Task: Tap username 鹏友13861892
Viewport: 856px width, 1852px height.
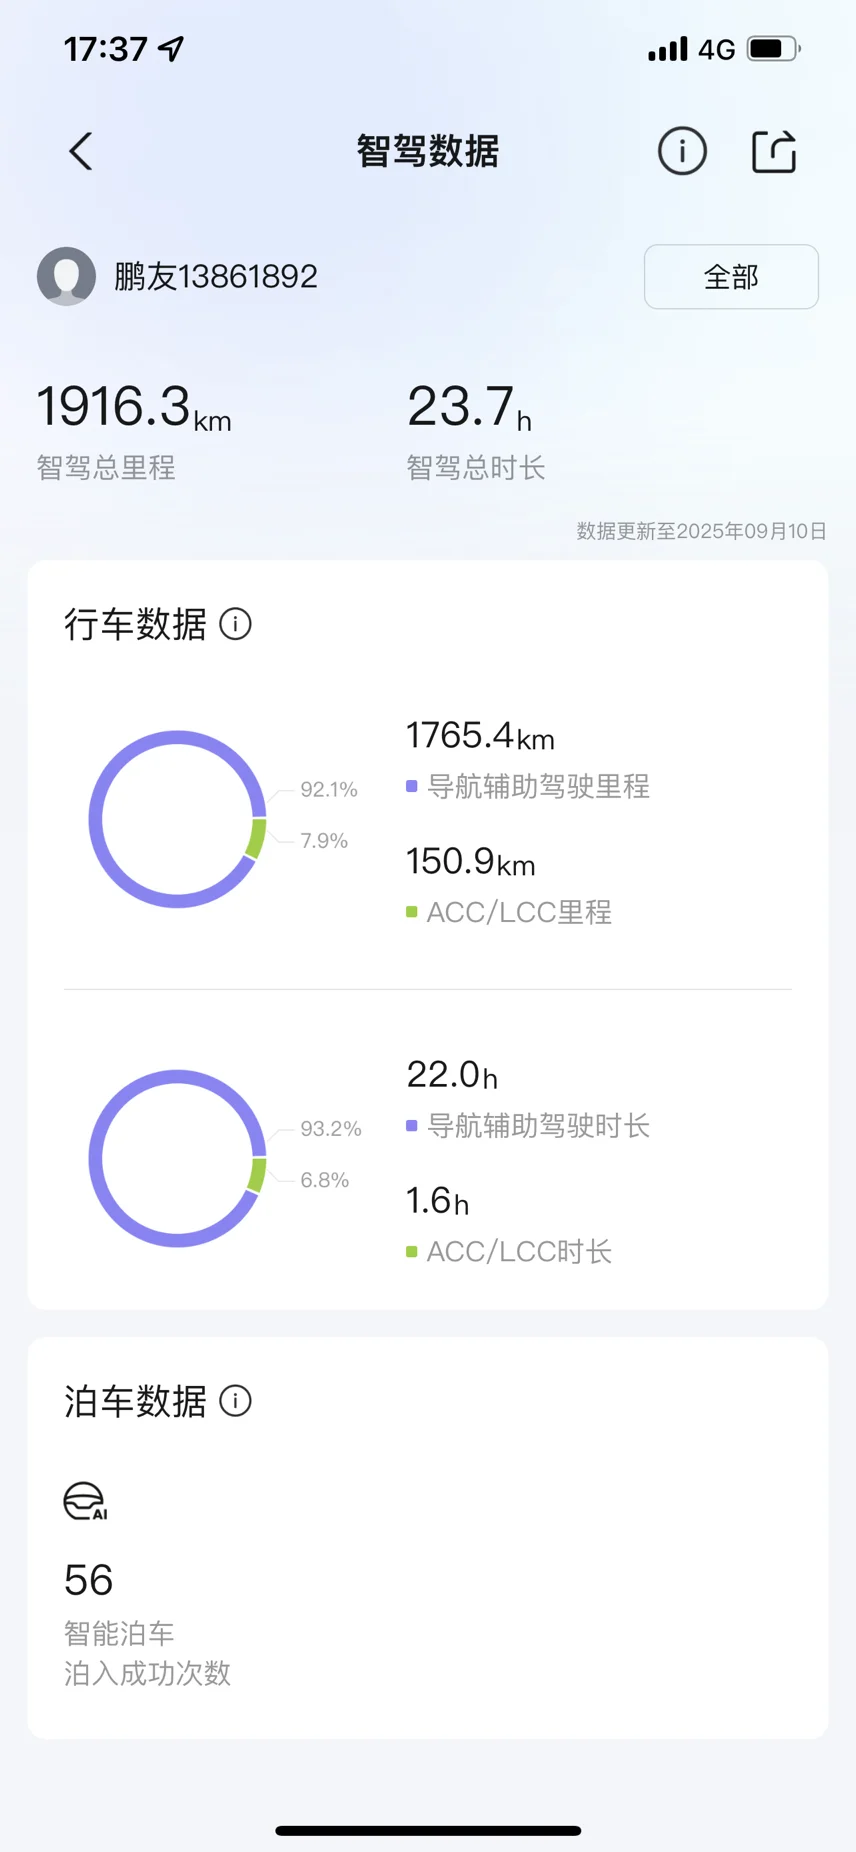Action: click(216, 276)
